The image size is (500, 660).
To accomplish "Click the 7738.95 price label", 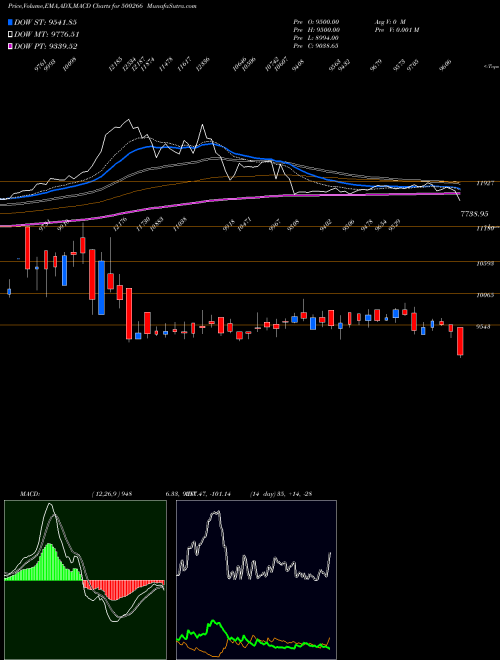I will [x=474, y=214].
